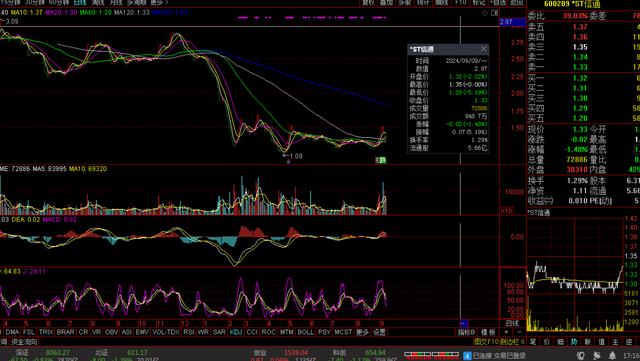Screen dimensions: 640x361
Task: Toggle the side panel layout icon
Action: [494, 13]
